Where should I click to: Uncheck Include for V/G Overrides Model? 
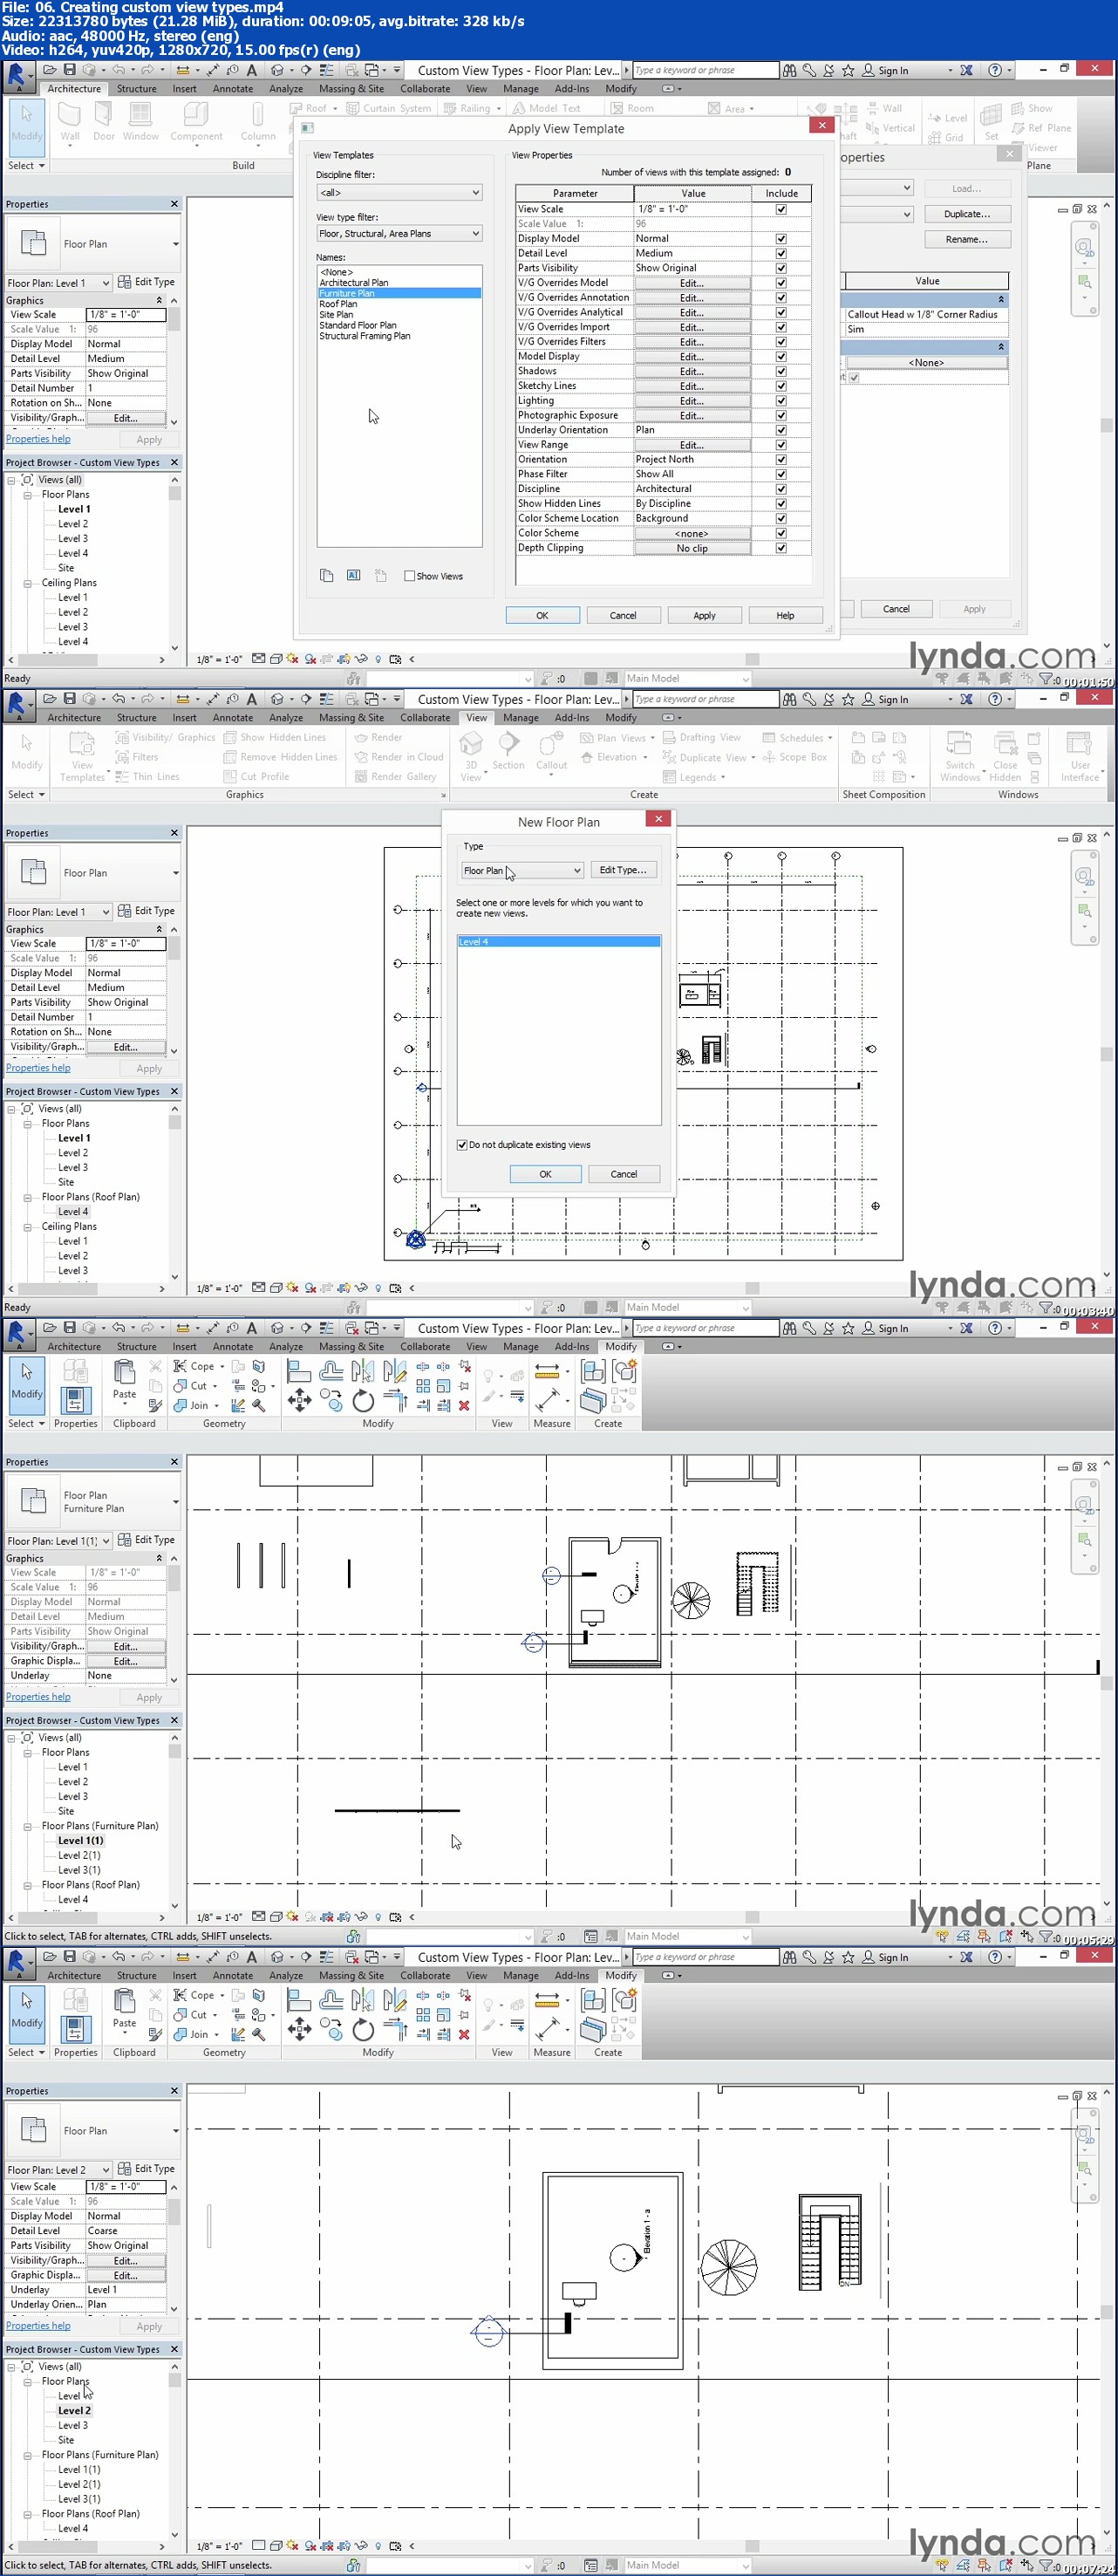coord(781,283)
